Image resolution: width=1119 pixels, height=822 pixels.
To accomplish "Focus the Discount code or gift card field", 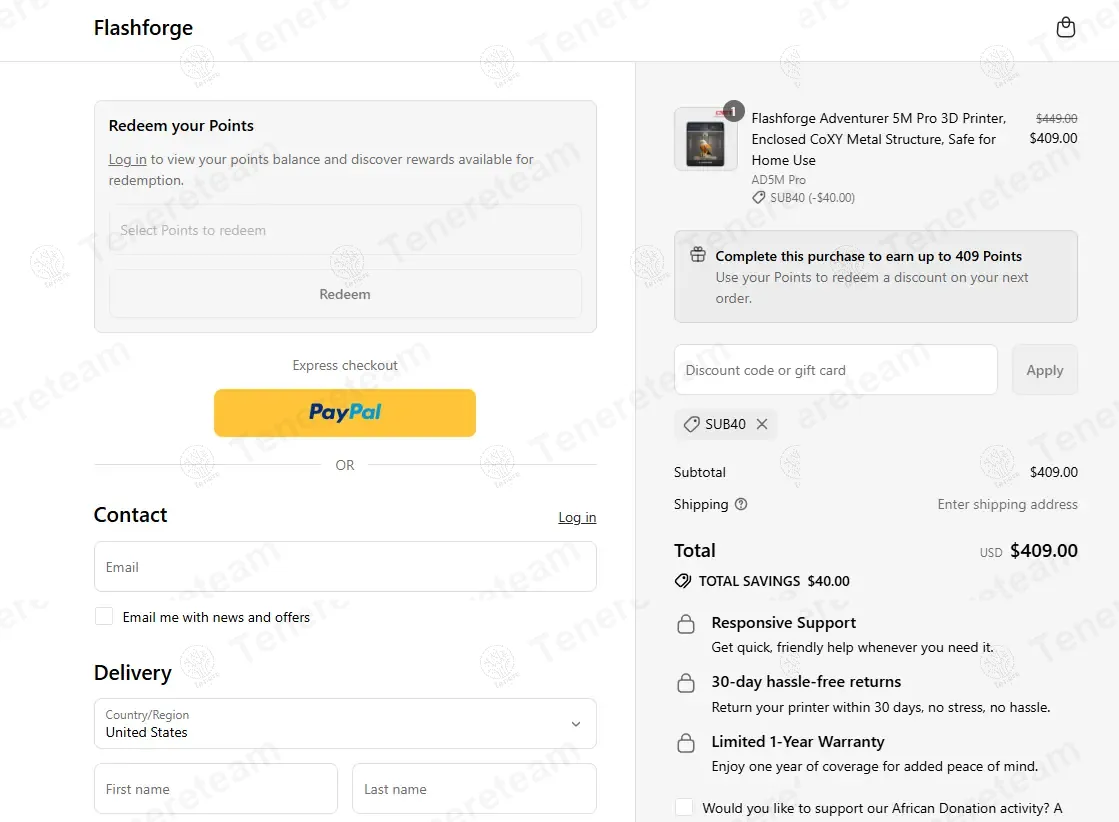I will point(835,370).
